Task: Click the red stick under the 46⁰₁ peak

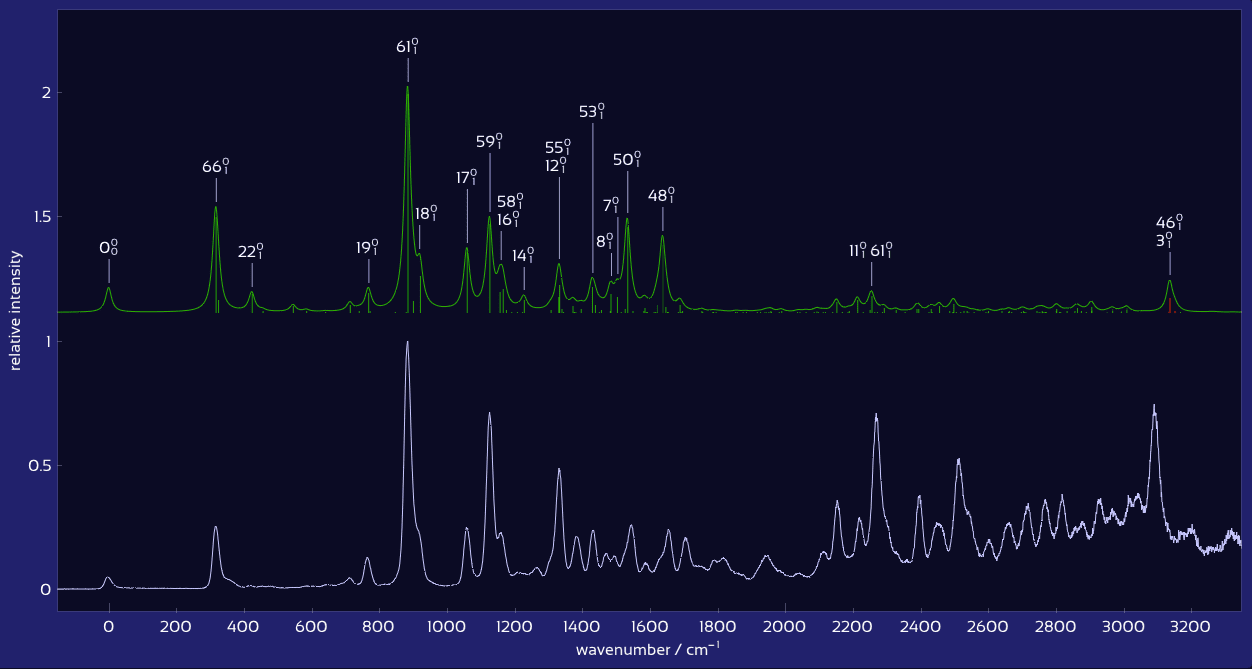Action: 1170,305
